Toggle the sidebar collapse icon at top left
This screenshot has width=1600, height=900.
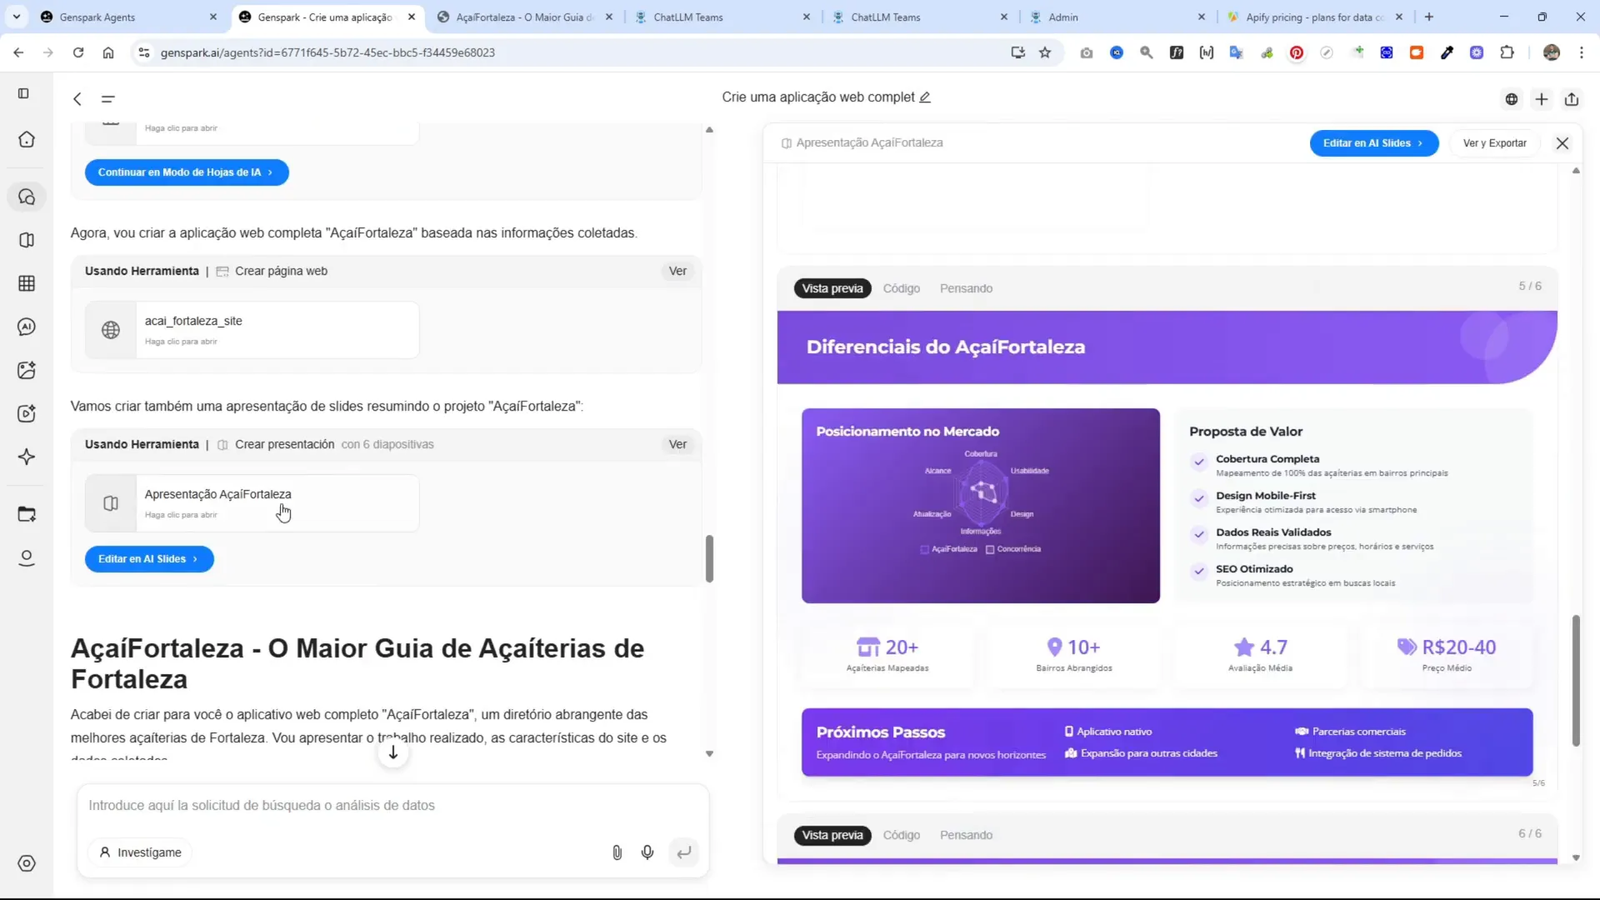coord(22,93)
